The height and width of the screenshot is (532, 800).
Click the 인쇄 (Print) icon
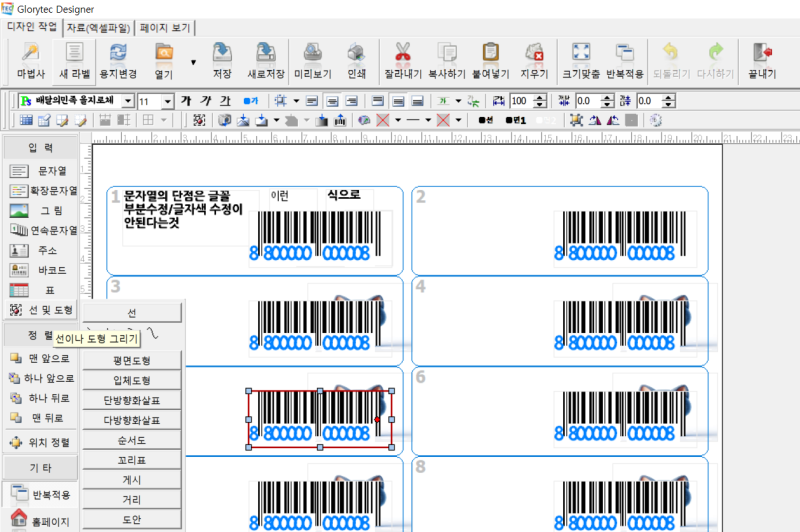(x=356, y=61)
